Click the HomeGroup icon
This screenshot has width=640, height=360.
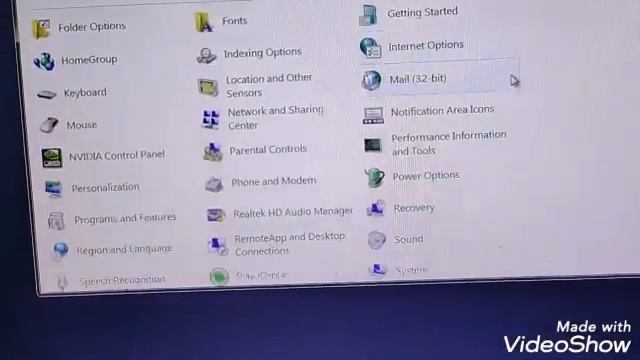pyautogui.click(x=44, y=62)
